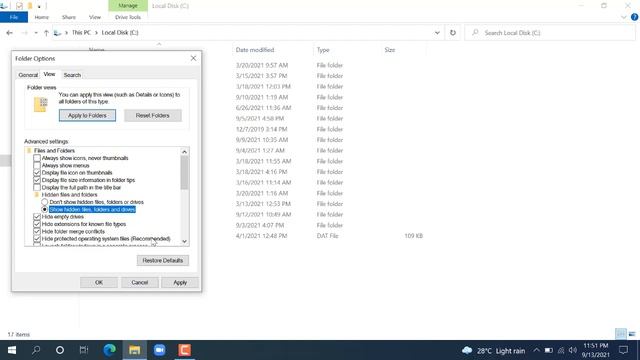Open the File menu

pos(14,17)
